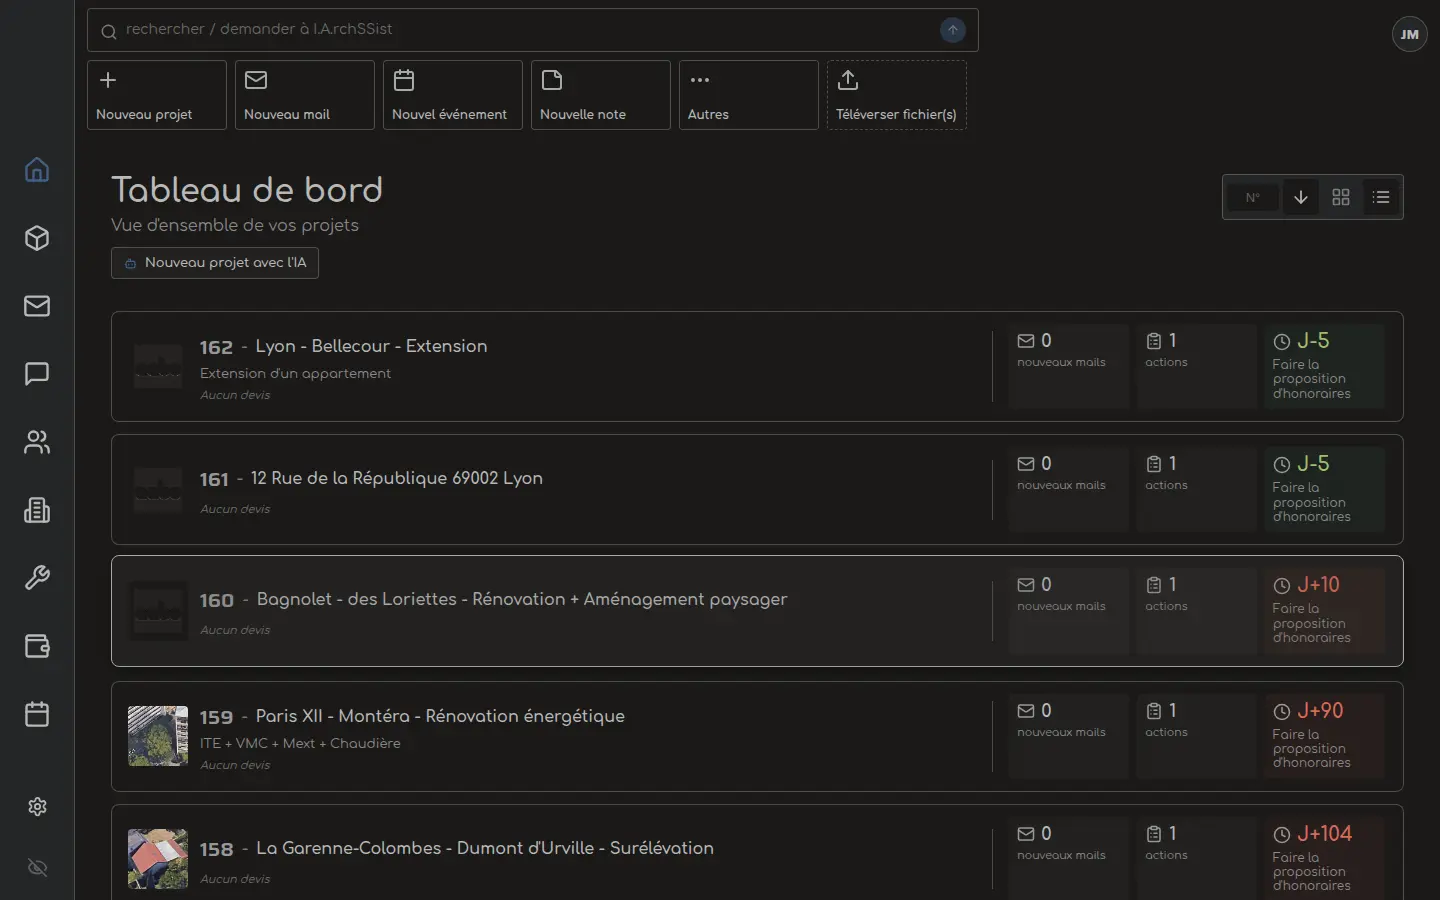This screenshot has width=1440, height=900.
Task: Click the Tableau de bord heading
Action: pos(247,190)
